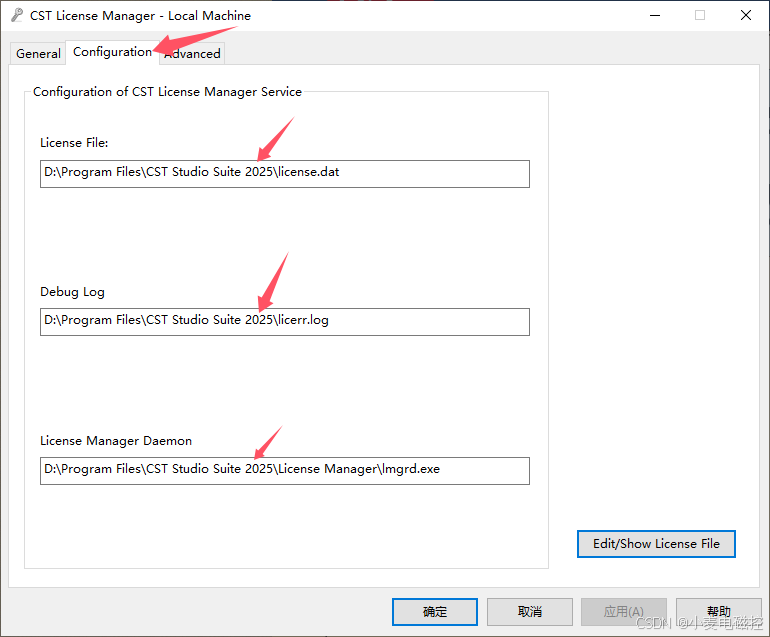770x637 pixels.
Task: Open Edit/Show License File
Action: pyautogui.click(x=656, y=544)
